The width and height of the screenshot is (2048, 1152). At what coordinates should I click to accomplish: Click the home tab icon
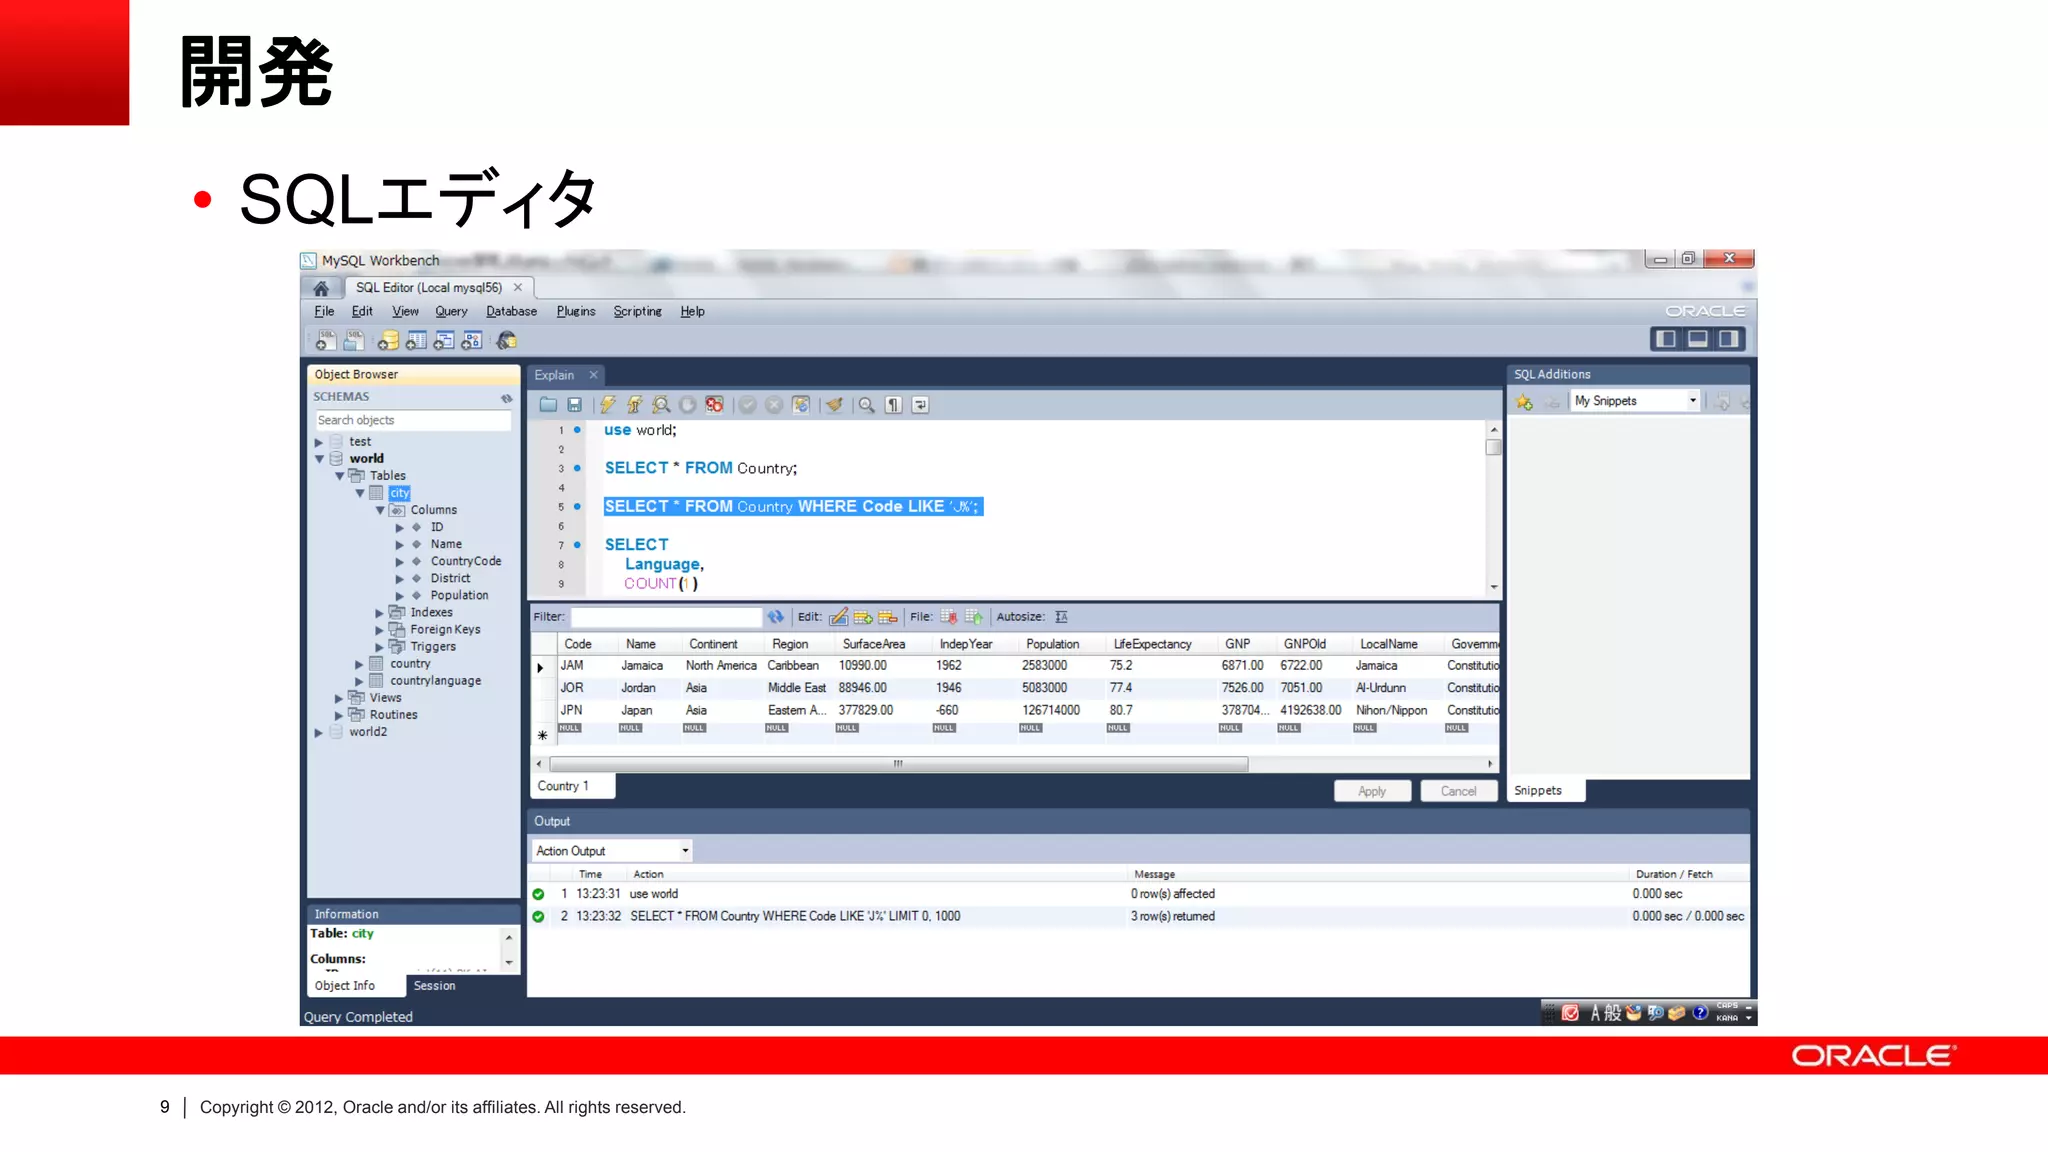321,288
